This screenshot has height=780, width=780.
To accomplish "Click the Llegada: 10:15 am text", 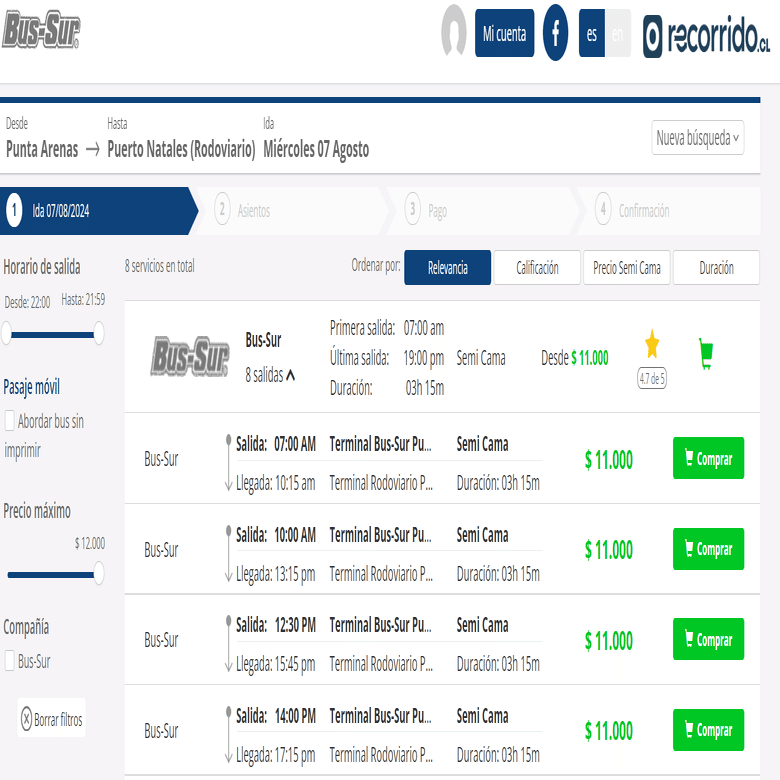I will (276, 483).
